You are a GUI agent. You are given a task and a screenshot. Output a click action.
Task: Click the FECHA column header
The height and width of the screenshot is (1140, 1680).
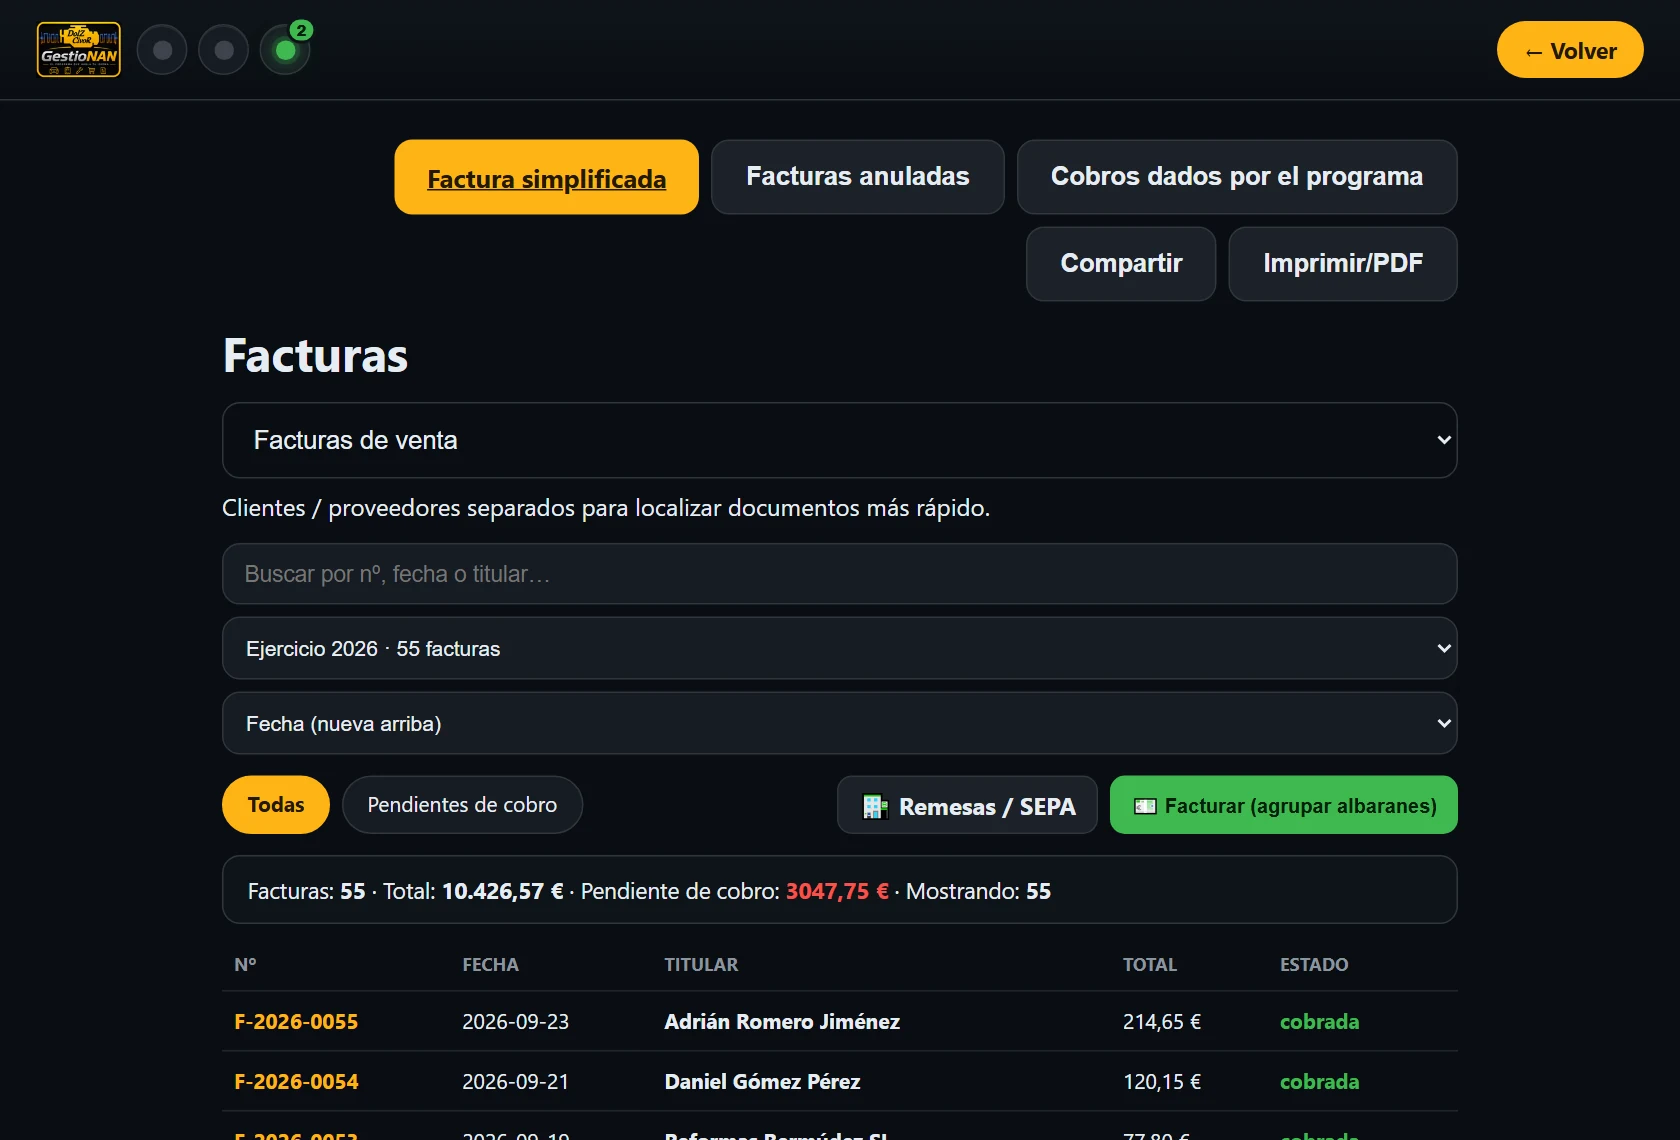(490, 965)
